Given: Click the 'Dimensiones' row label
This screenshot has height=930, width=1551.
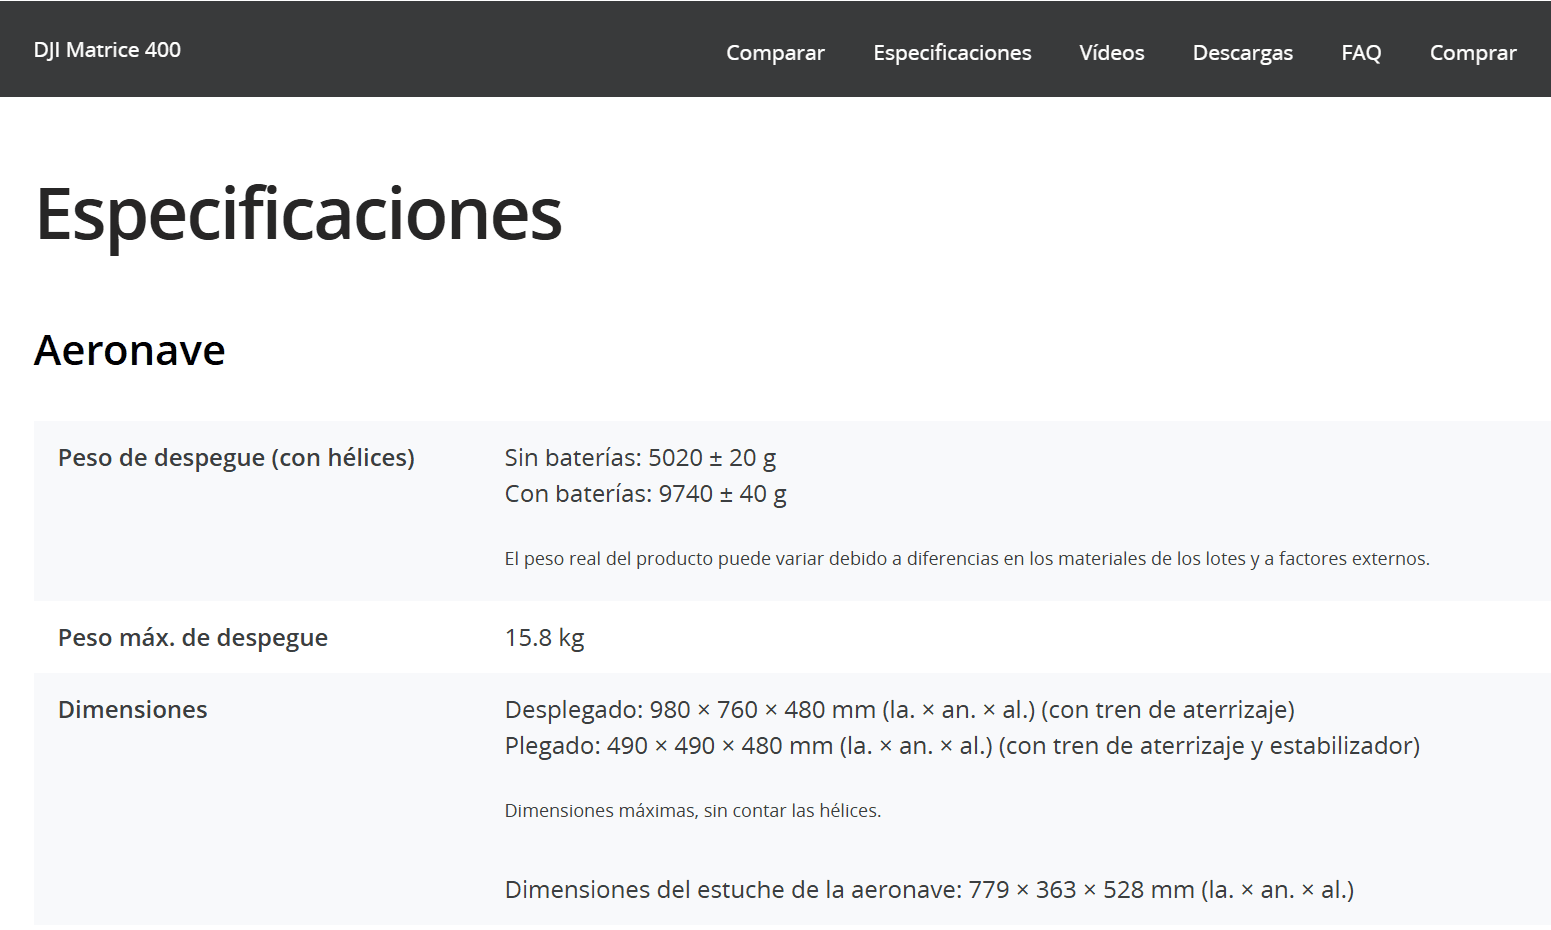Looking at the screenshot, I should click(133, 710).
